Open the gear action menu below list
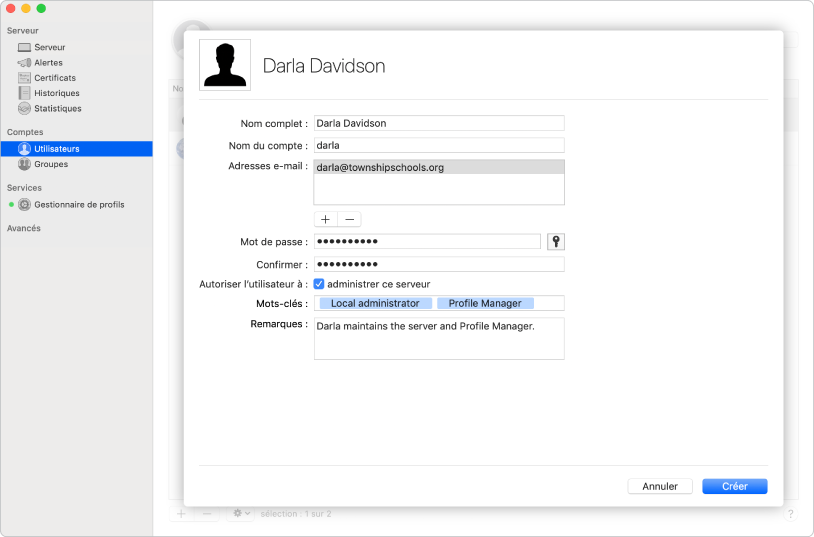 (x=241, y=514)
